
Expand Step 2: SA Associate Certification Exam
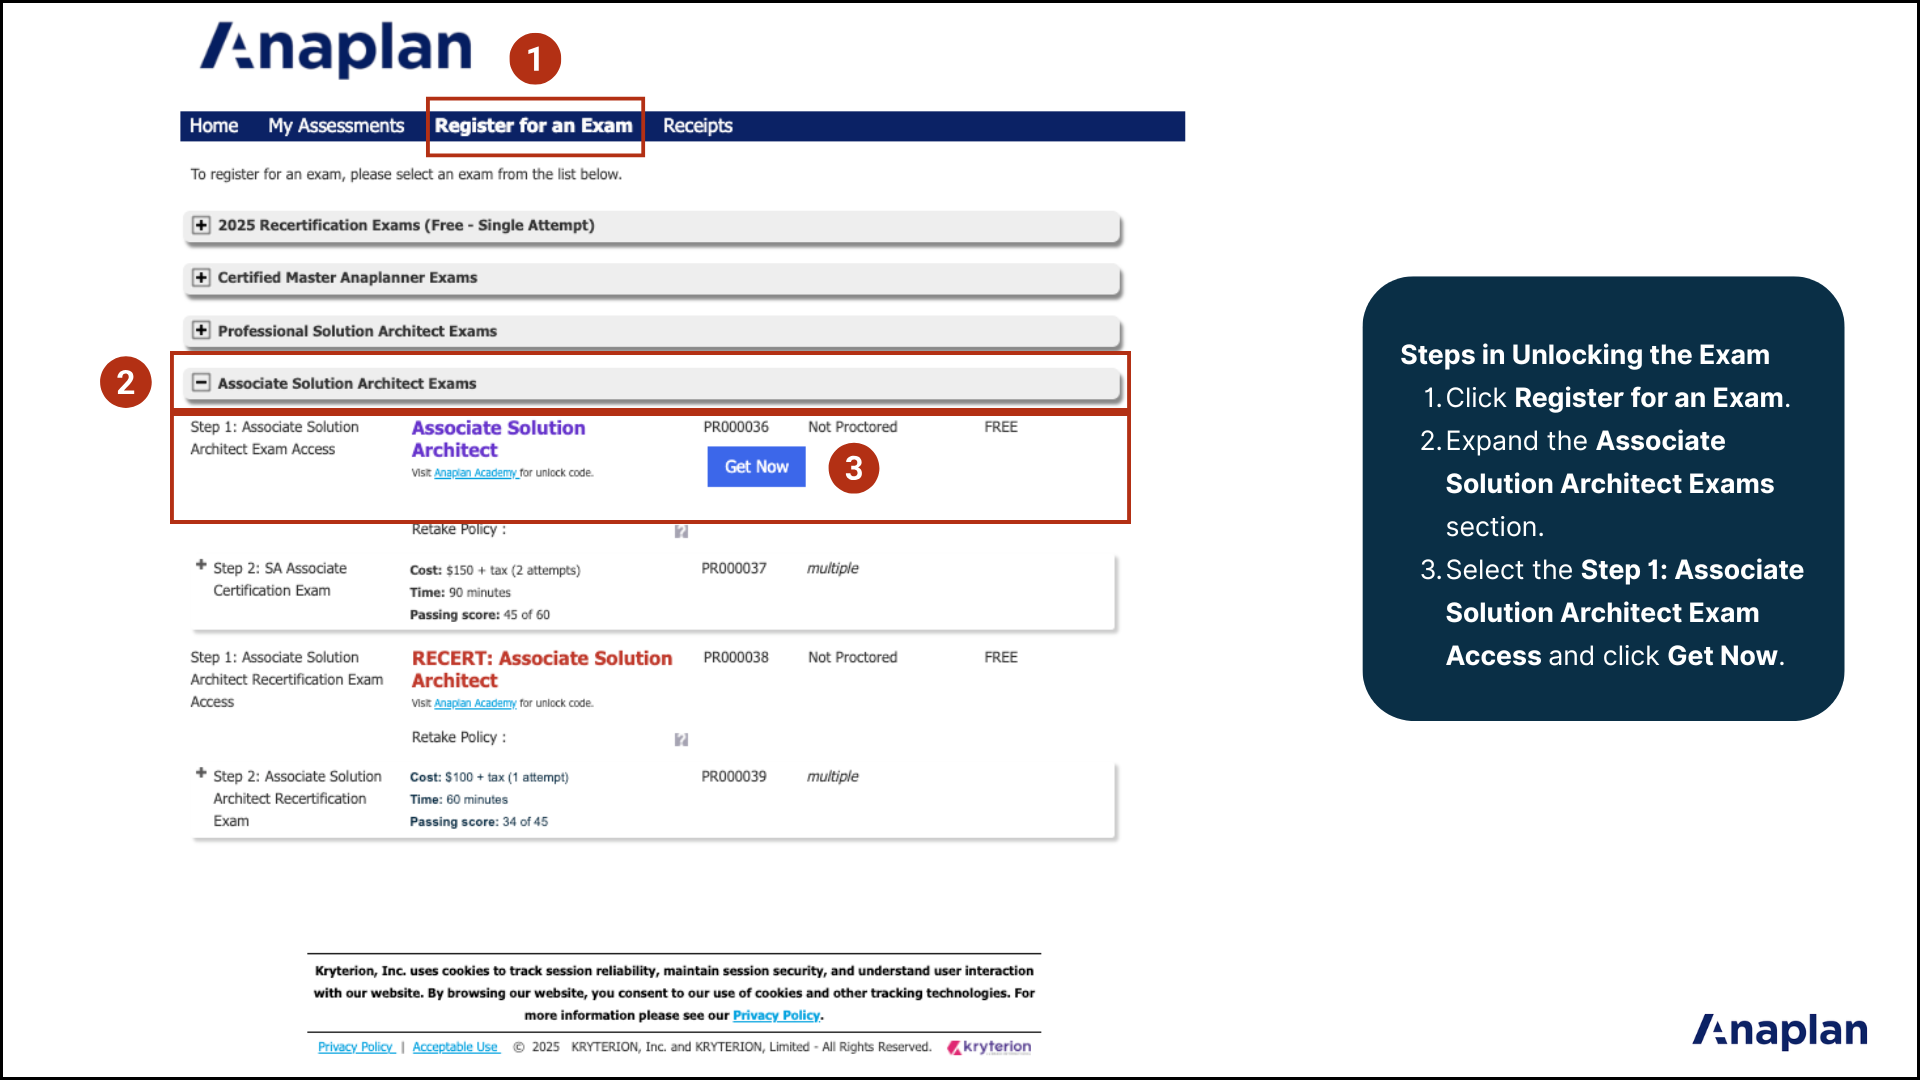(201, 565)
